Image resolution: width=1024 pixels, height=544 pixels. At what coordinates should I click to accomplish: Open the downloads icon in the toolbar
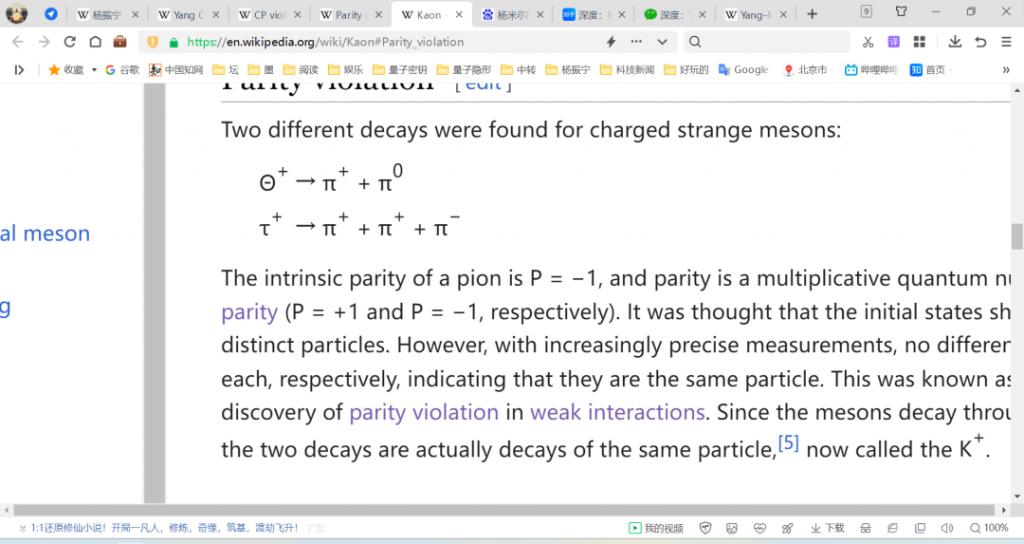tap(954, 42)
